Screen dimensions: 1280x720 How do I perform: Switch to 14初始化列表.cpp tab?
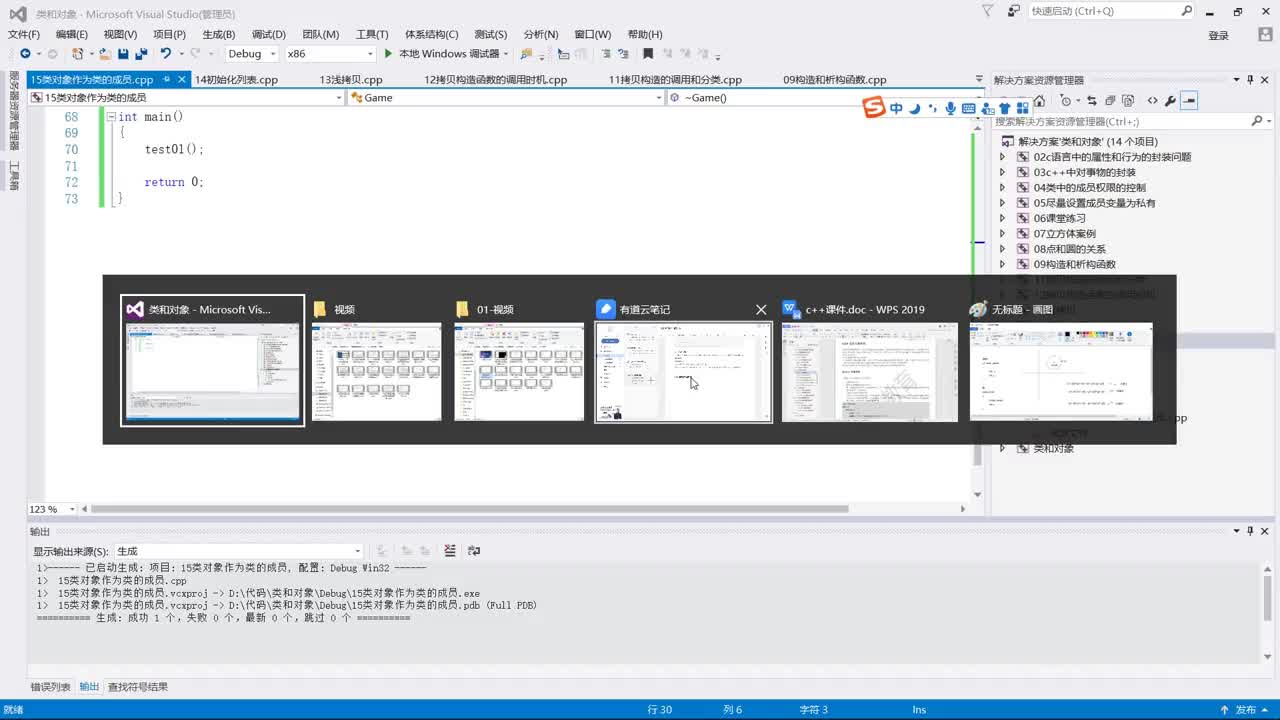coord(236,79)
